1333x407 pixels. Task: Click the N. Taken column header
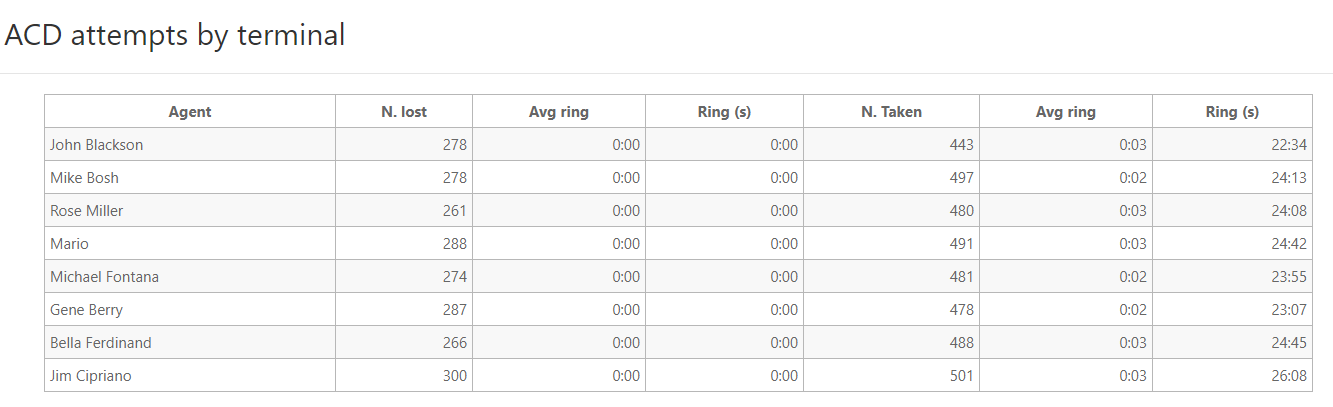891,112
